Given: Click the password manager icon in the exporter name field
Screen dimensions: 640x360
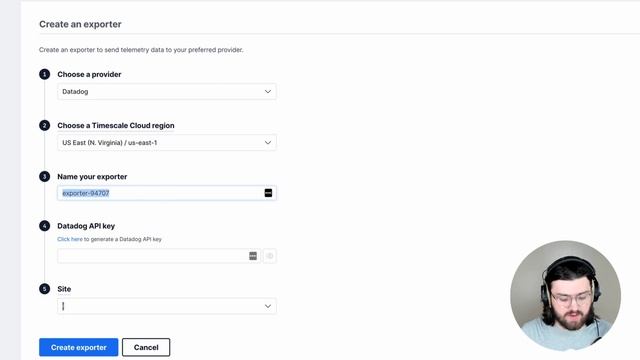Looking at the screenshot, I should point(268,193).
